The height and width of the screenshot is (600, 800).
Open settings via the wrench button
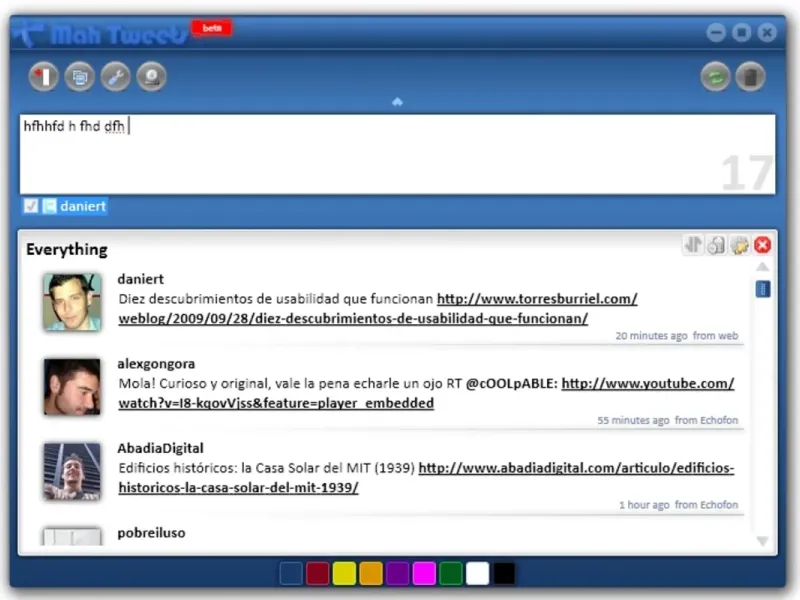tap(115, 77)
